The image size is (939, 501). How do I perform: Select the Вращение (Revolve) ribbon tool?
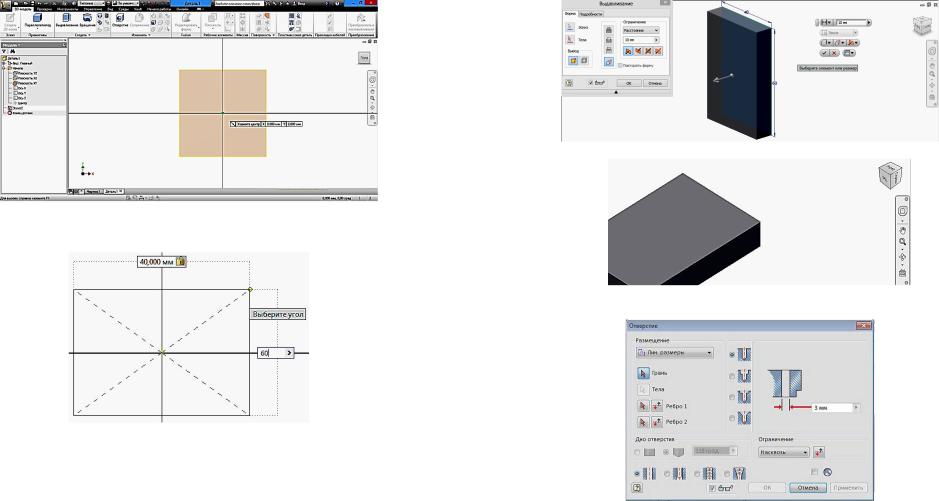87,20
